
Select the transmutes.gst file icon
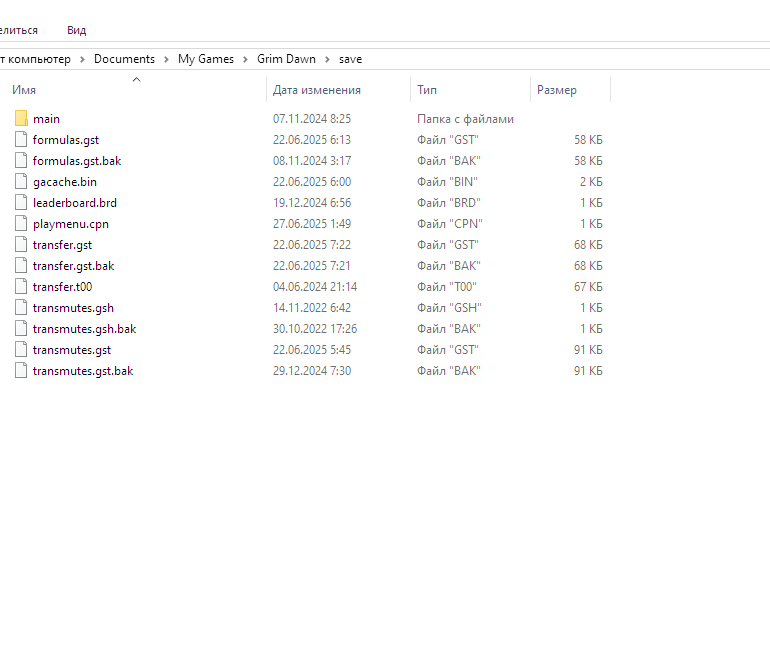tap(21, 350)
